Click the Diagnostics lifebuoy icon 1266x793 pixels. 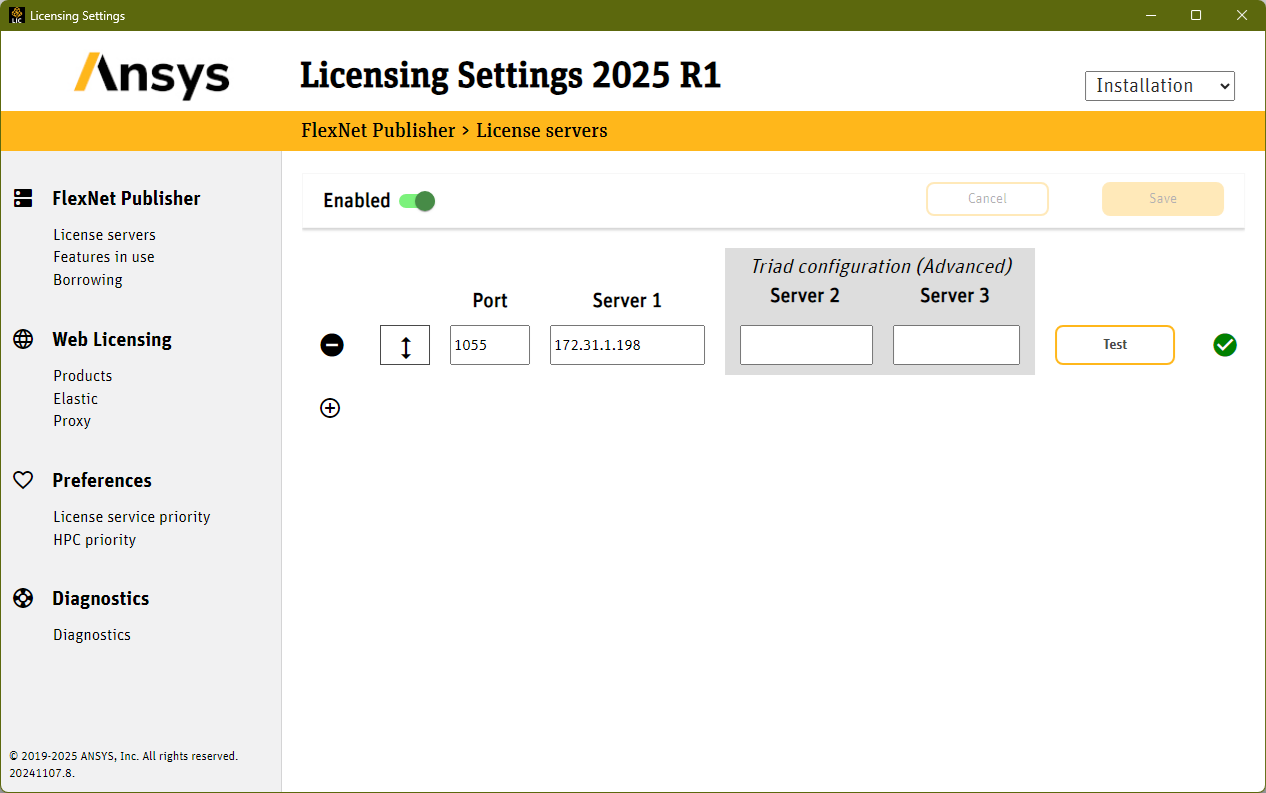point(23,598)
